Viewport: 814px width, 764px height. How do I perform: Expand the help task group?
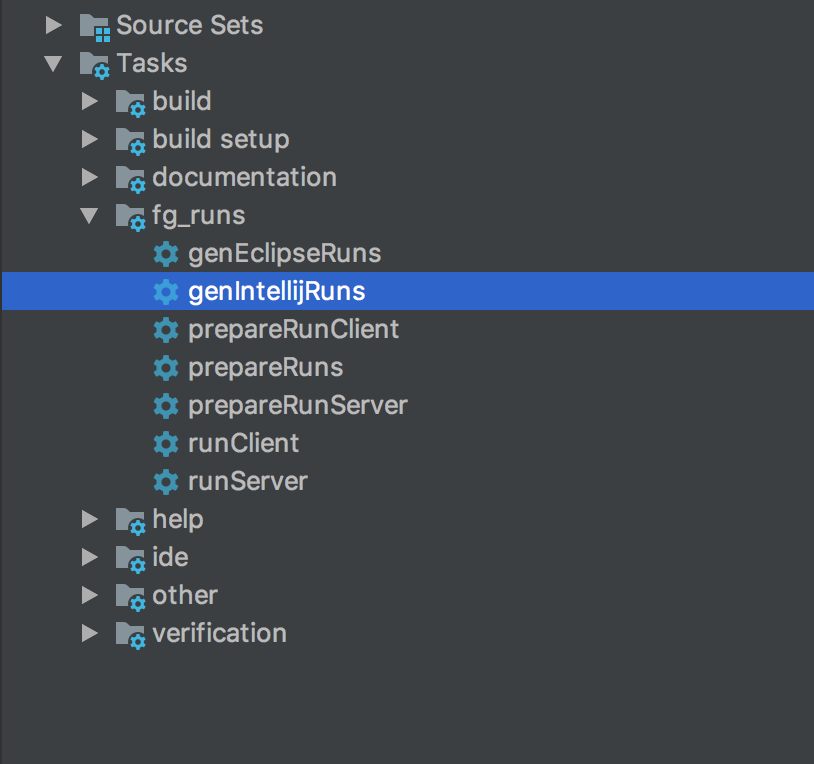pos(88,519)
